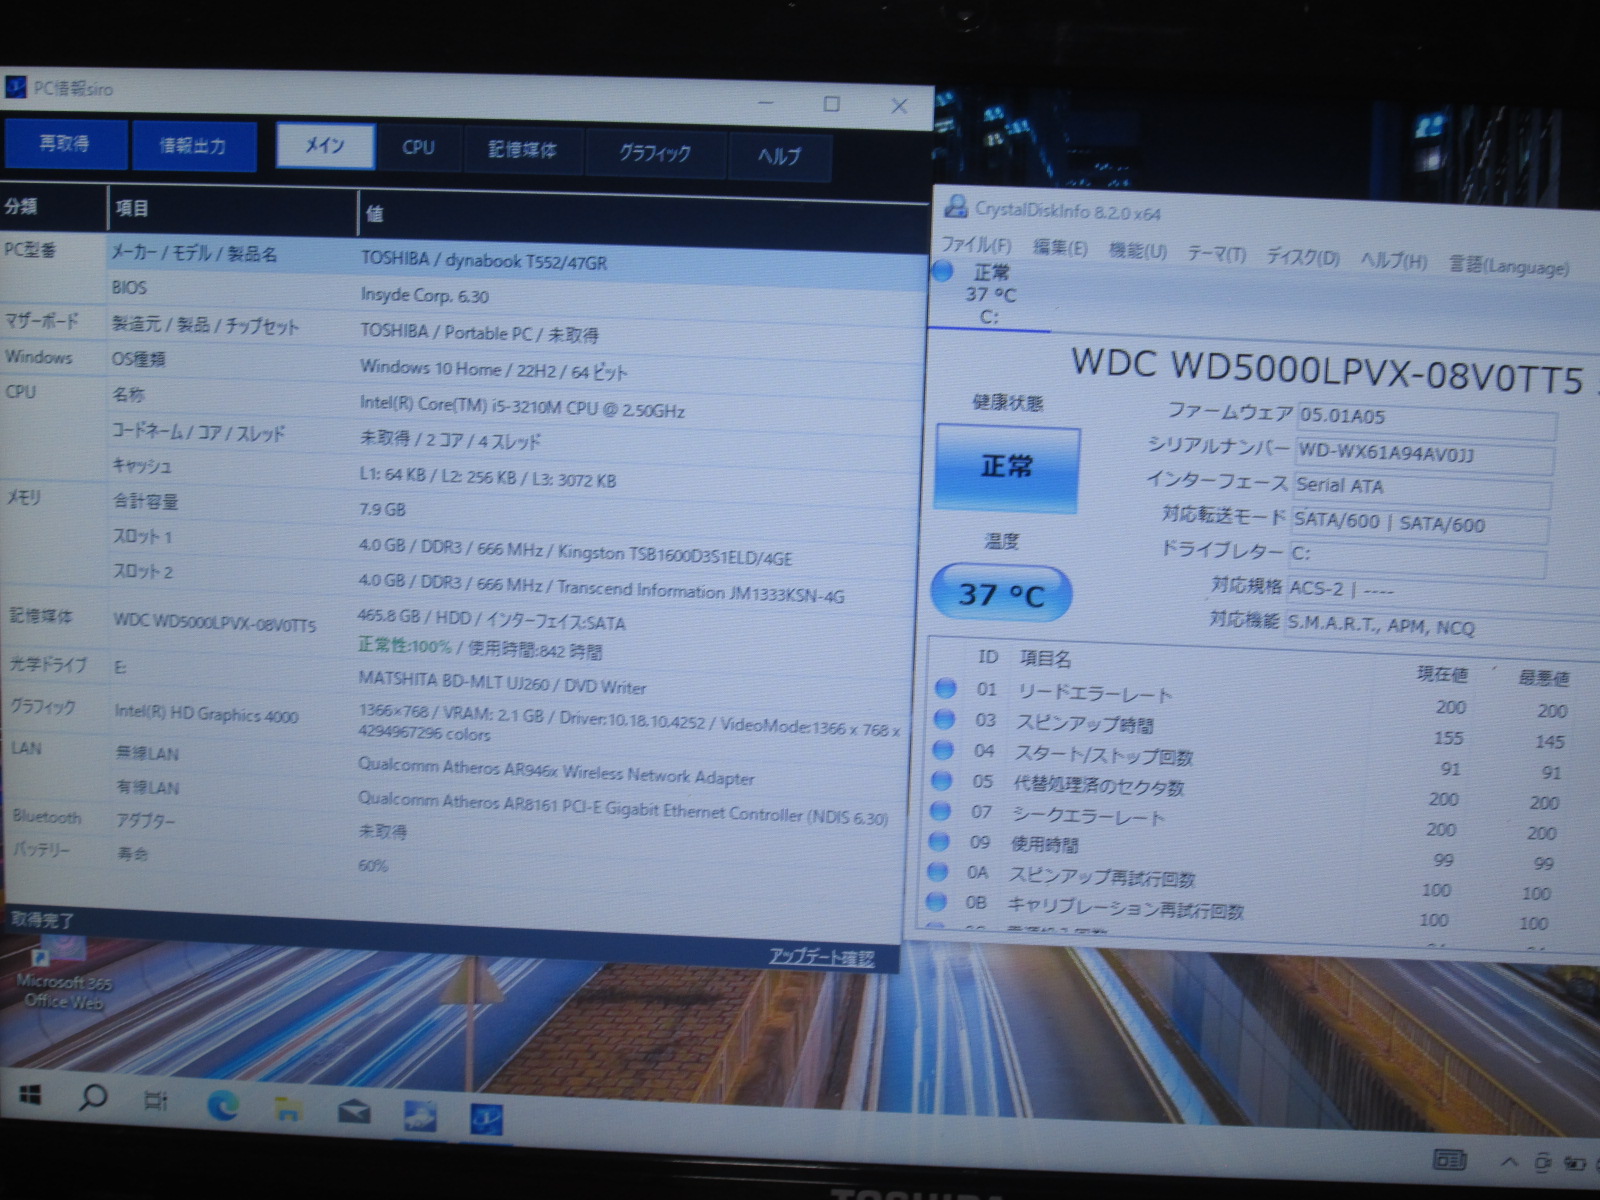The width and height of the screenshot is (1600, 1200).
Task: Select the メイン tab
Action: tap(325, 146)
